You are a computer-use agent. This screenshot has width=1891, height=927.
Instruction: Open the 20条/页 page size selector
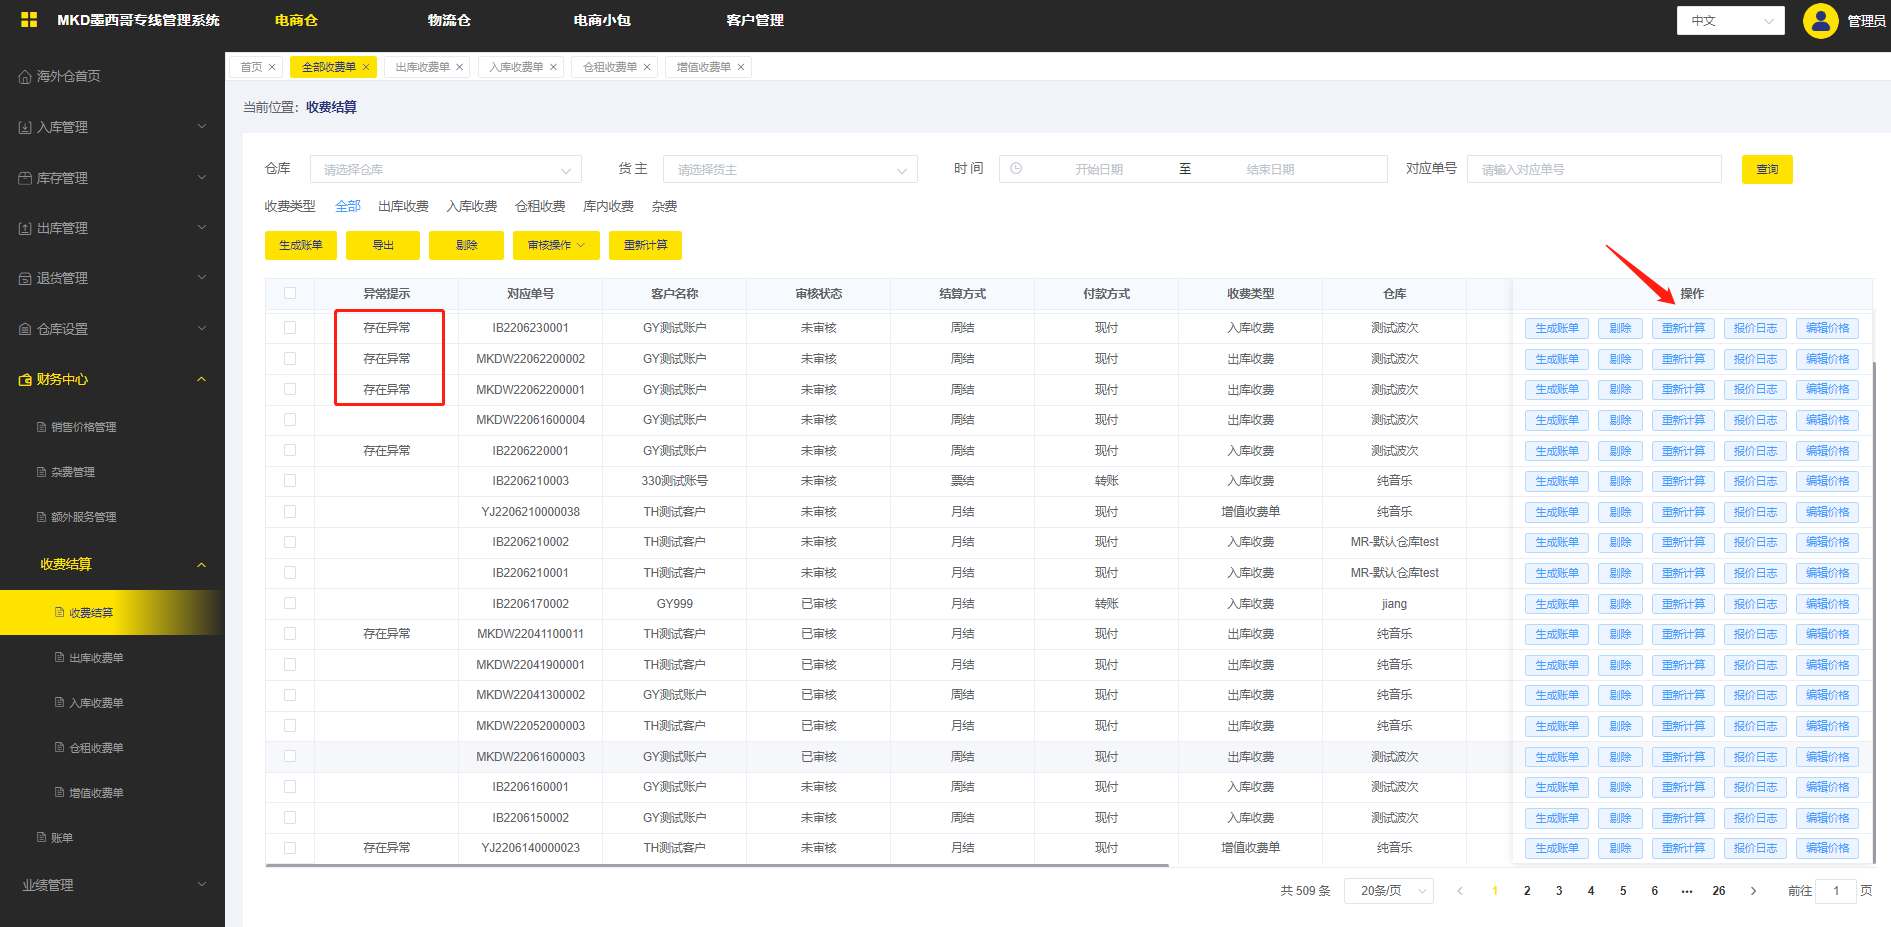(1389, 891)
